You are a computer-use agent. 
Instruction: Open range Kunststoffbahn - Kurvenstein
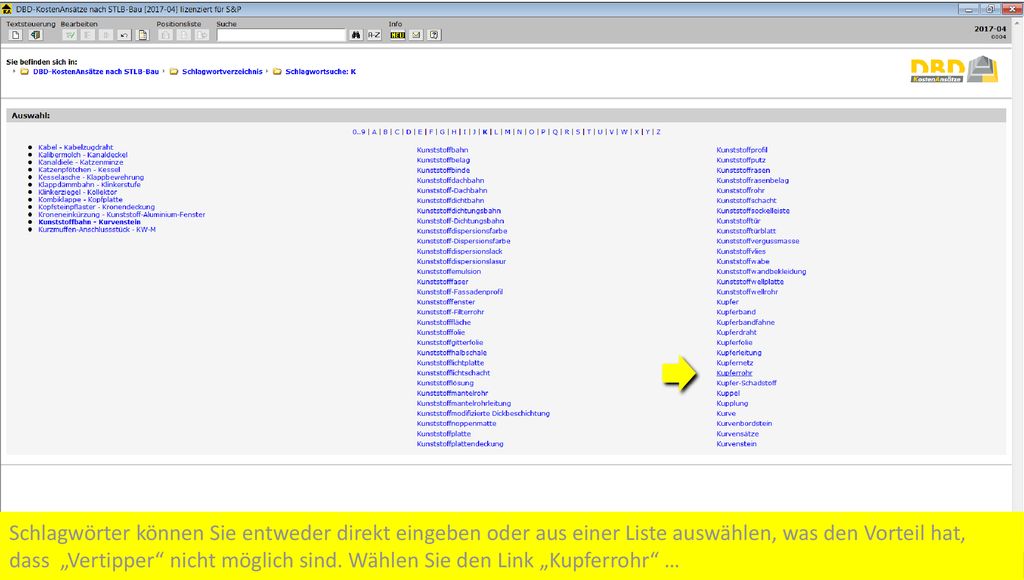[89, 222]
